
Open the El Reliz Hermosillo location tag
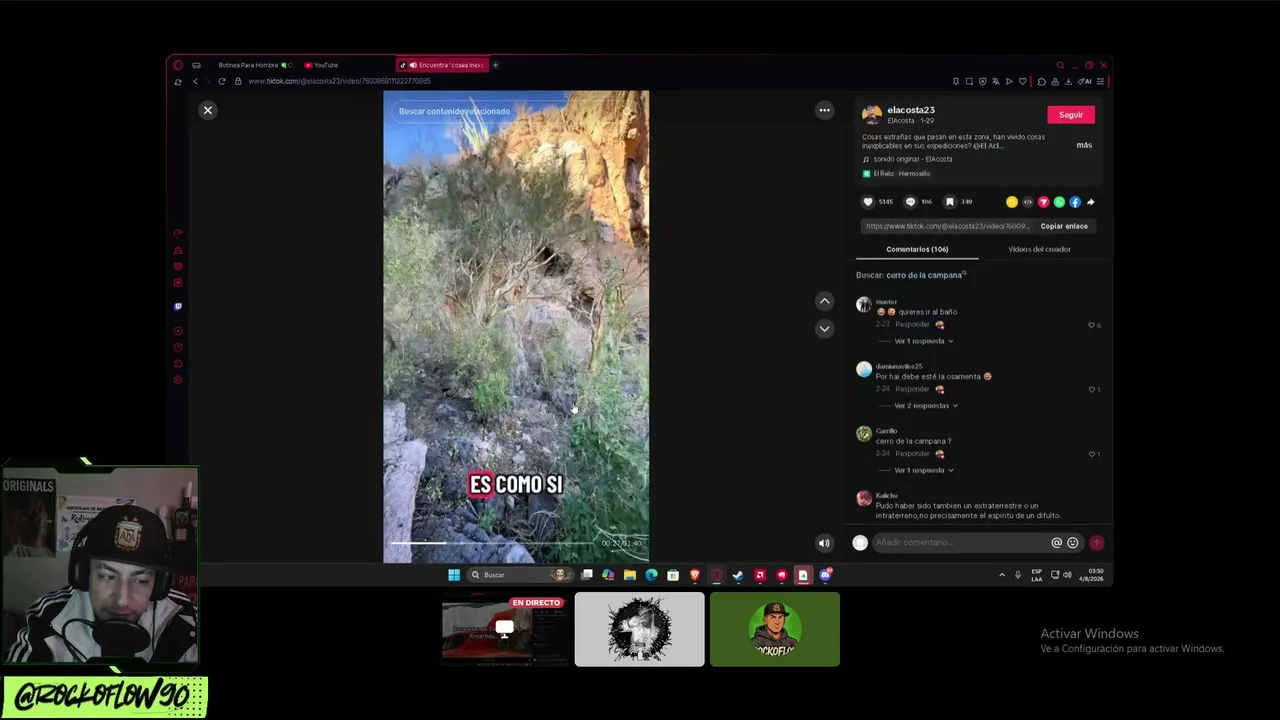(x=897, y=173)
